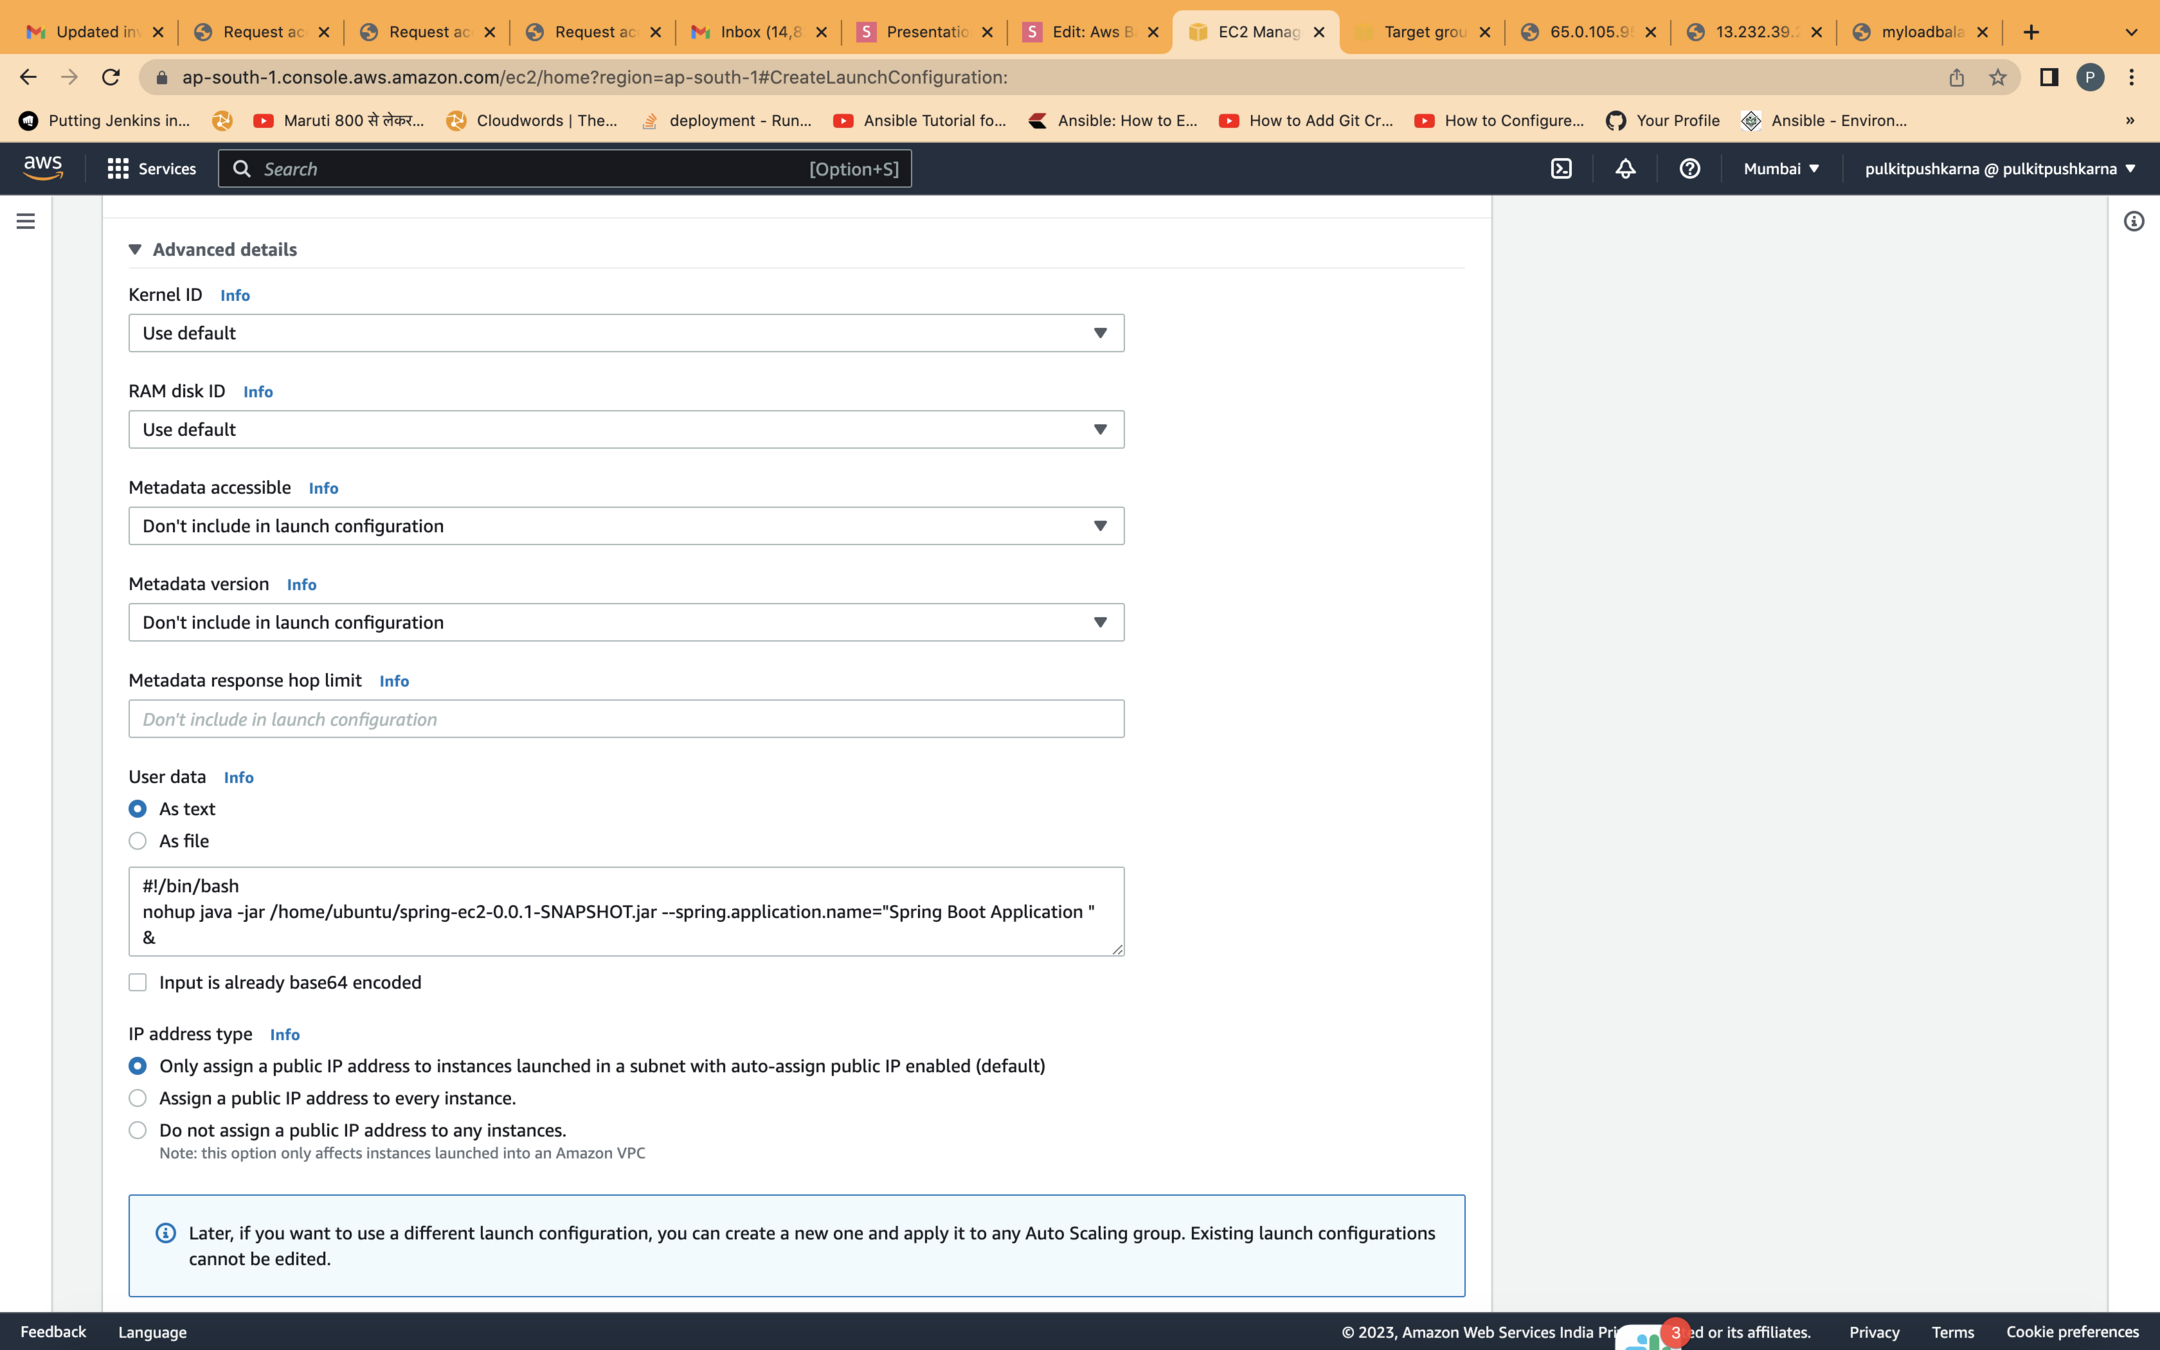Check Input is already base64 encoded
Screen dimensions: 2160x1350
point(138,982)
